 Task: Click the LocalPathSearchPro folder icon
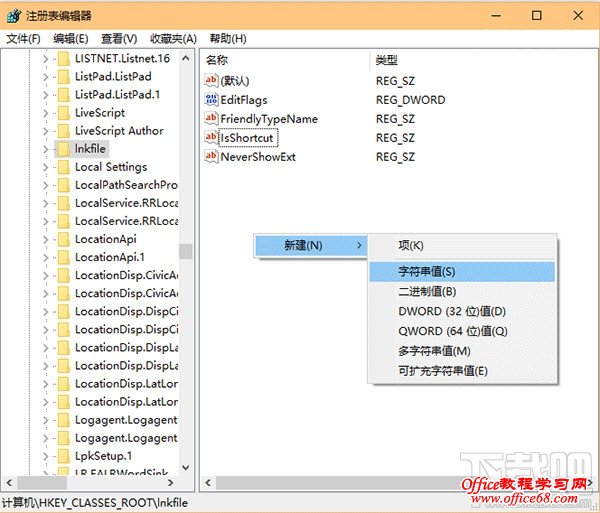[x=64, y=185]
